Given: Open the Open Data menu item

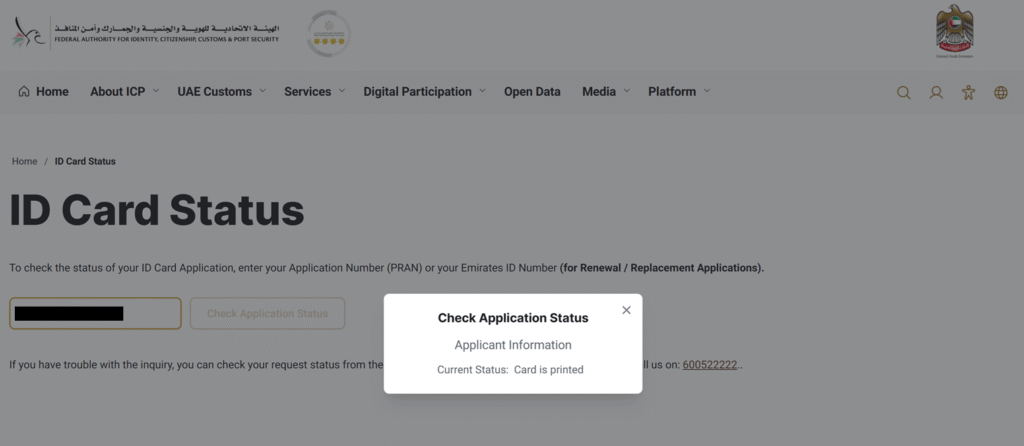Looking at the screenshot, I should [x=532, y=92].
